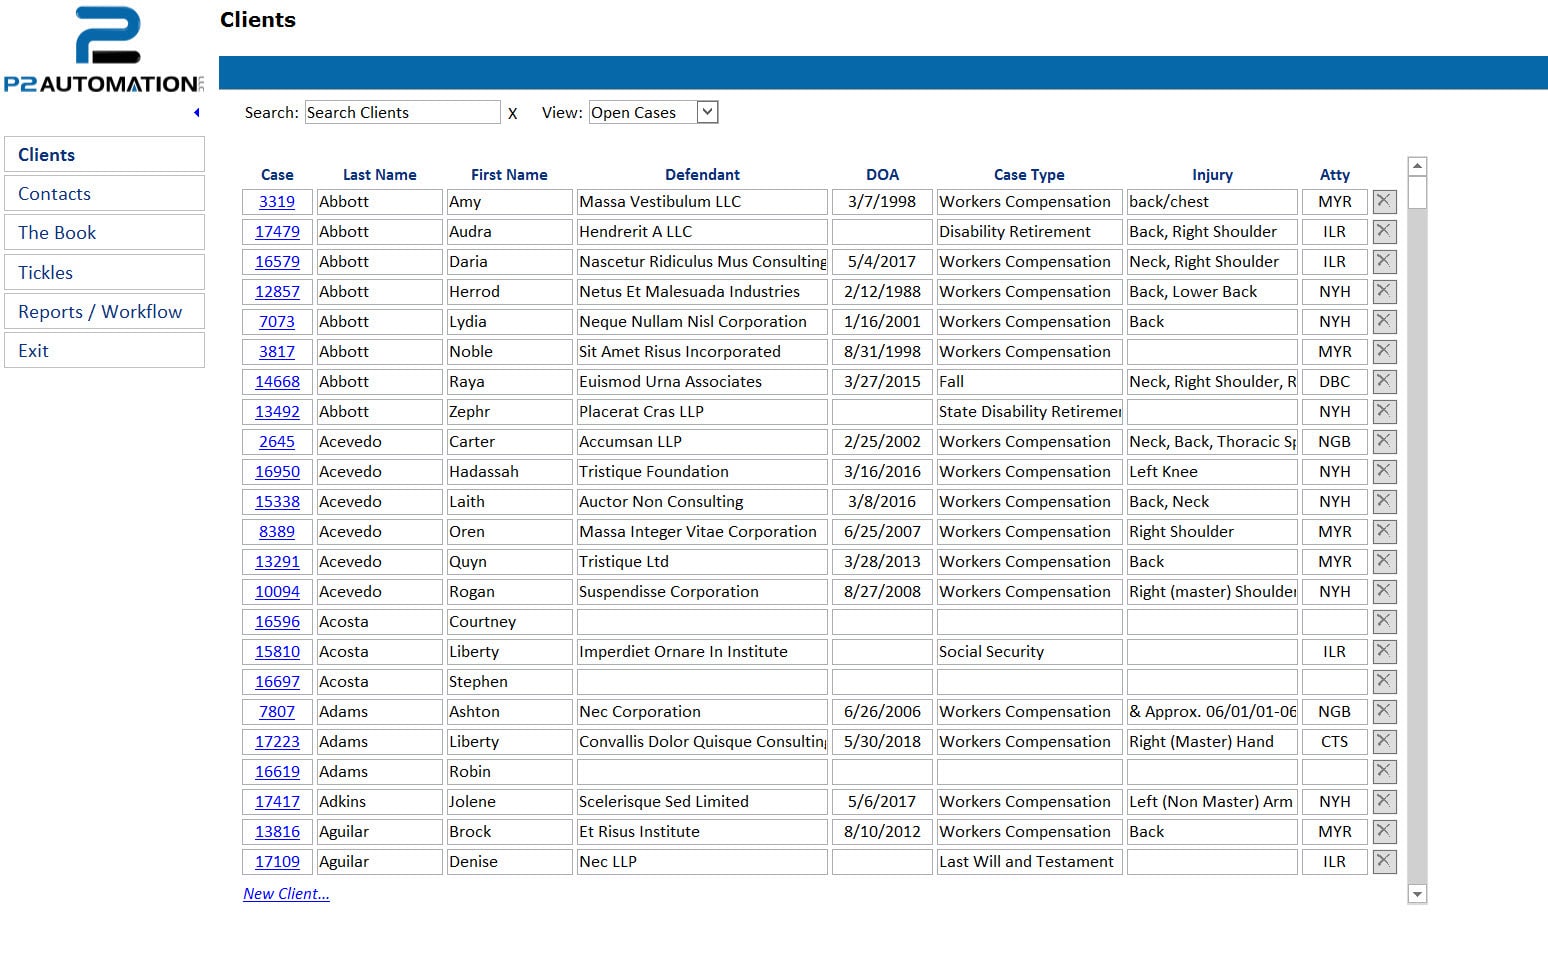1548x968 pixels.
Task: Click the X icon for case 16579
Action: coord(1384,261)
